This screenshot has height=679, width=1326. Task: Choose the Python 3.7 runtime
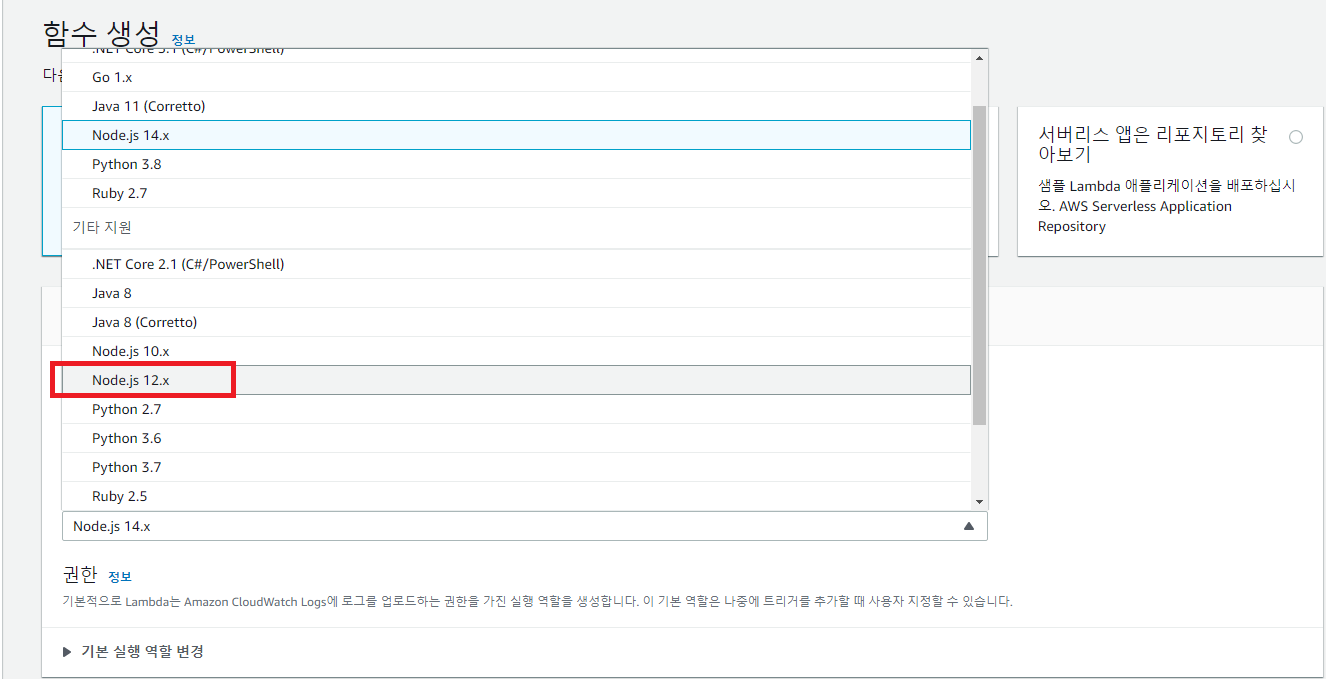(128, 466)
